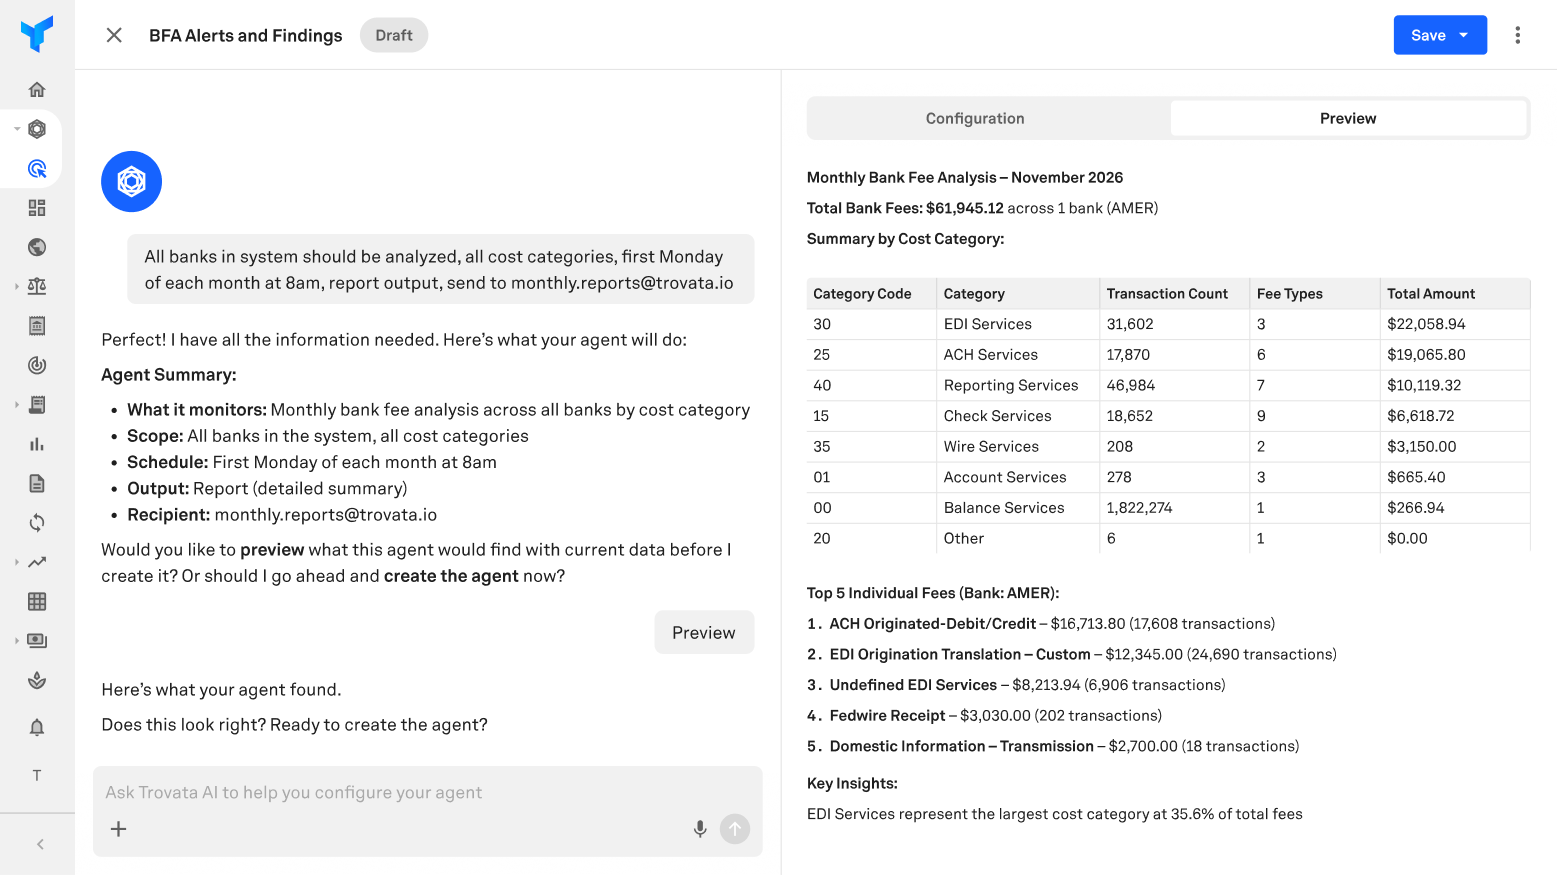Expand the hexagon agents sidebar section arrow
Screen dimensions: 1557x875
[x=17, y=129]
